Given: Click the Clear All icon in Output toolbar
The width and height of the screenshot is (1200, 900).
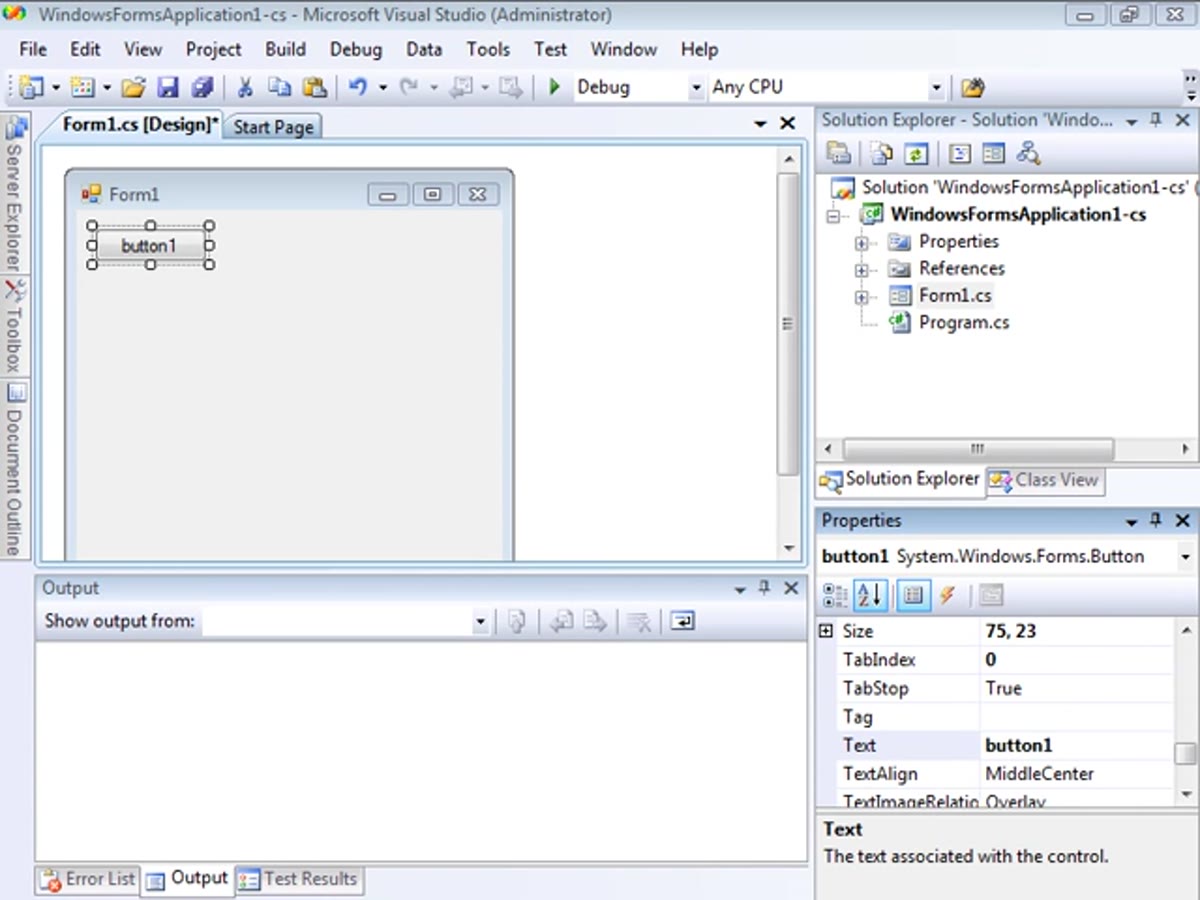Looking at the screenshot, I should [640, 621].
